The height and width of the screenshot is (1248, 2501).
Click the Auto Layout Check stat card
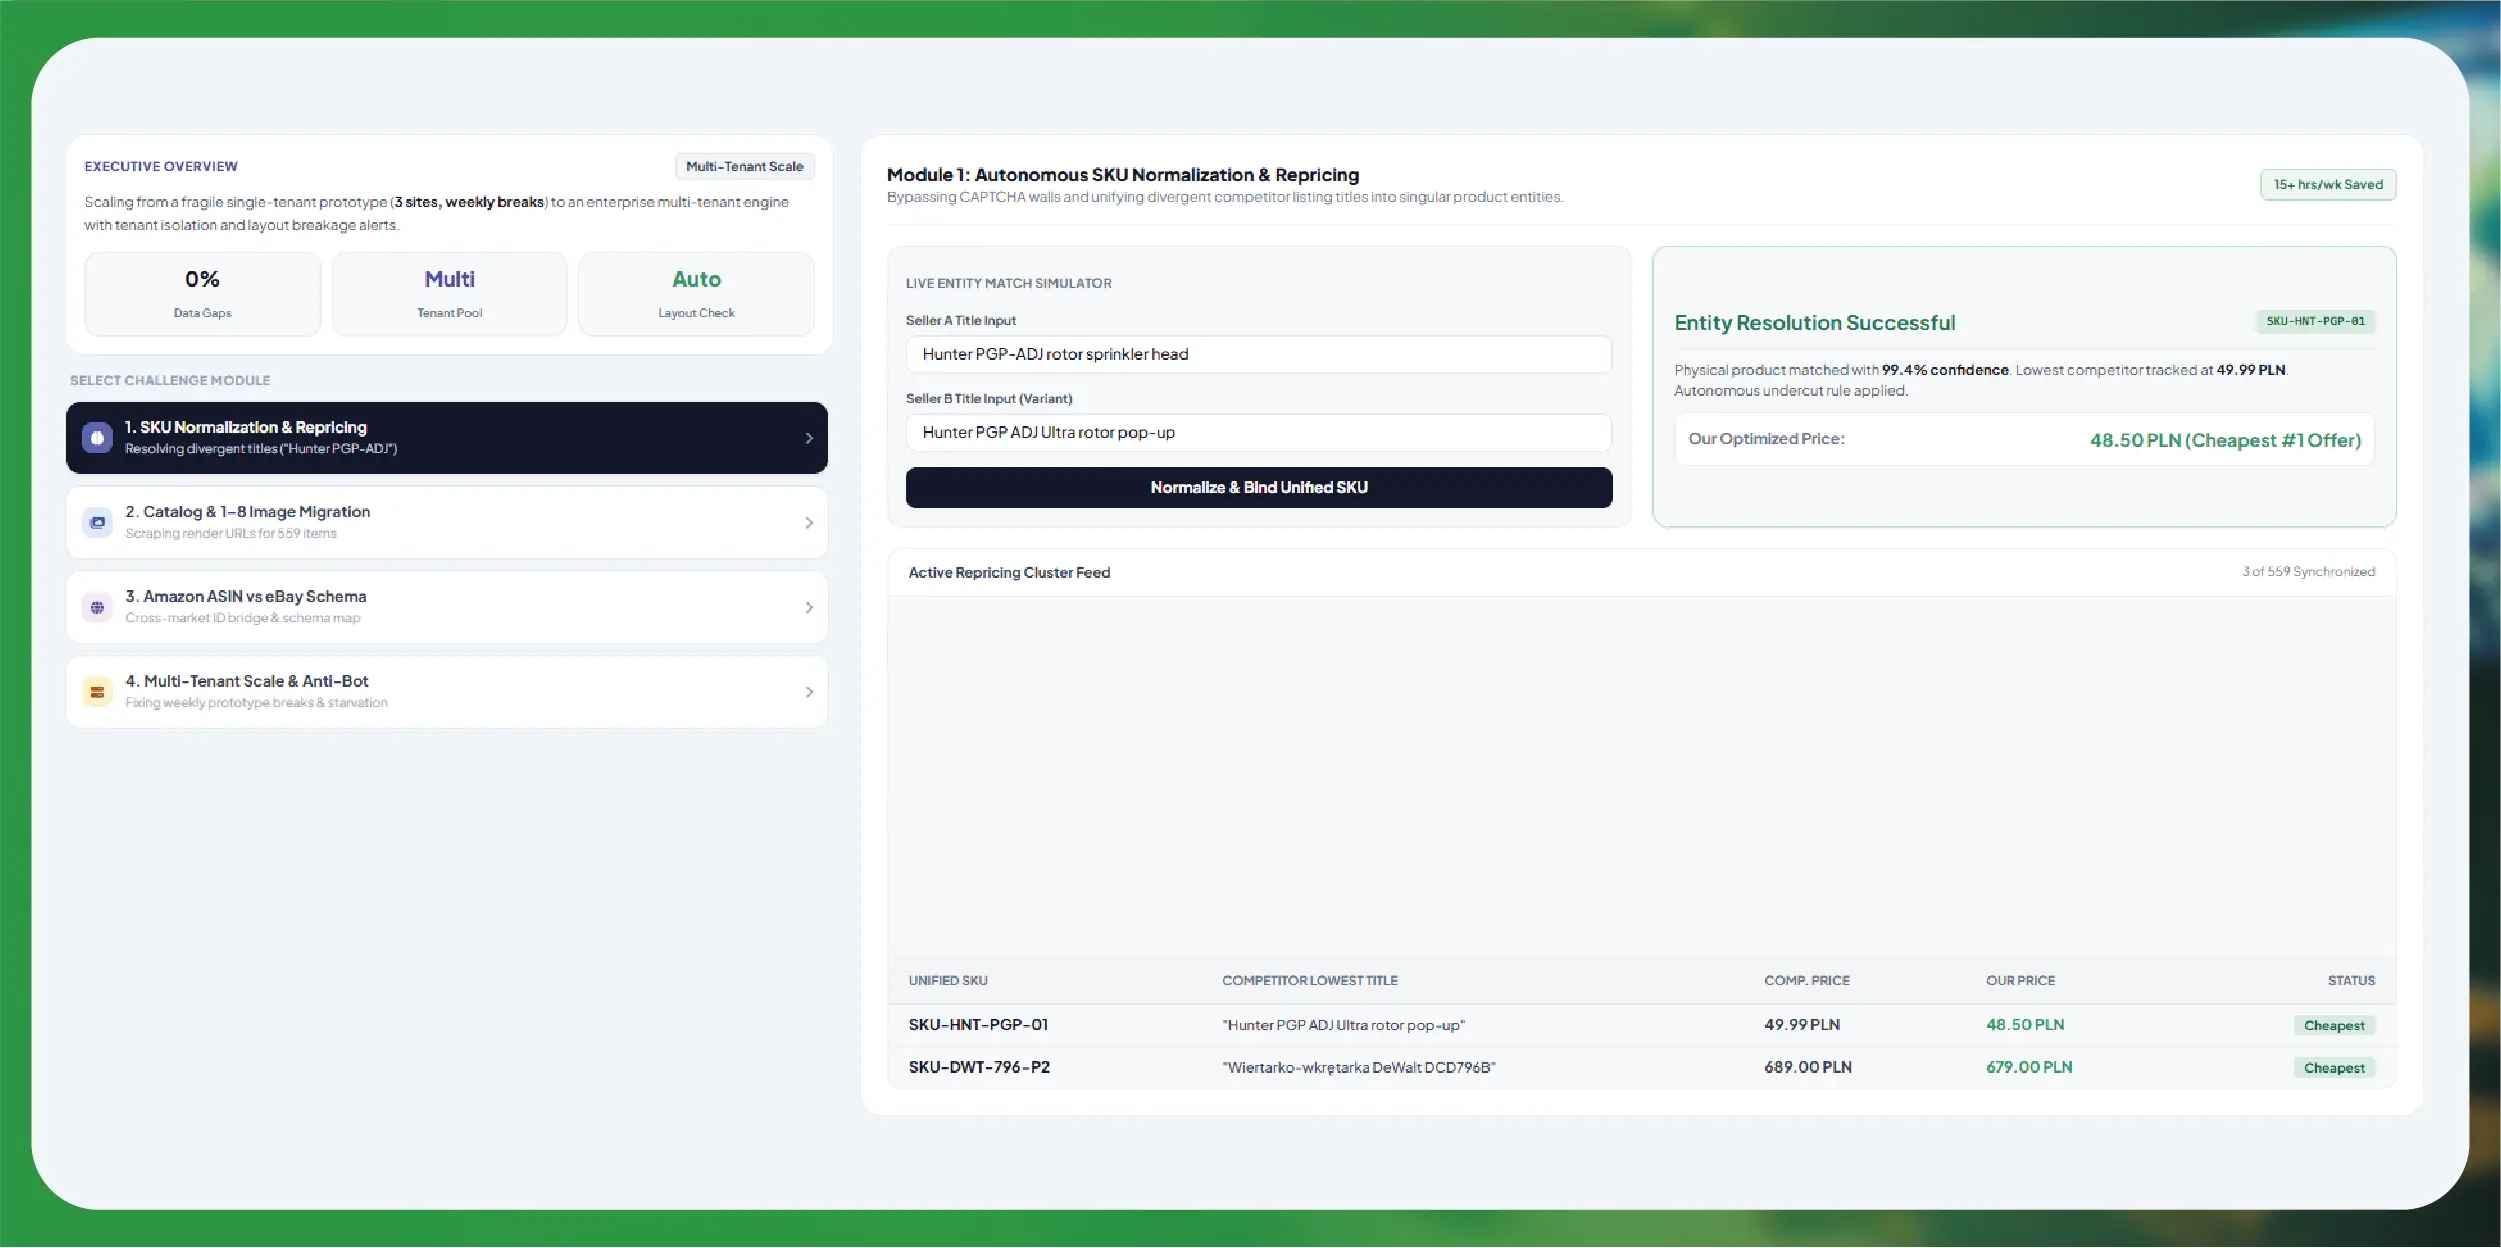(696, 294)
